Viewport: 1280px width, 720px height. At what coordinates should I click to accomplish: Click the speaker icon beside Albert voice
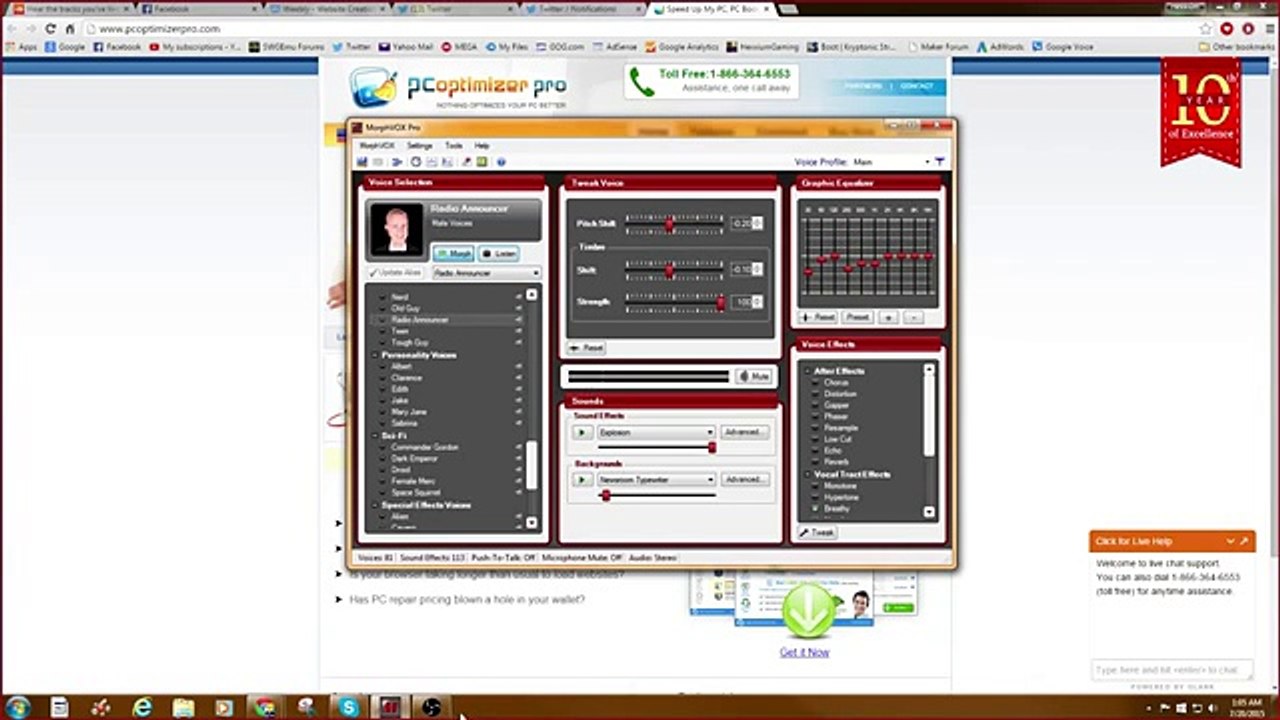tap(518, 367)
